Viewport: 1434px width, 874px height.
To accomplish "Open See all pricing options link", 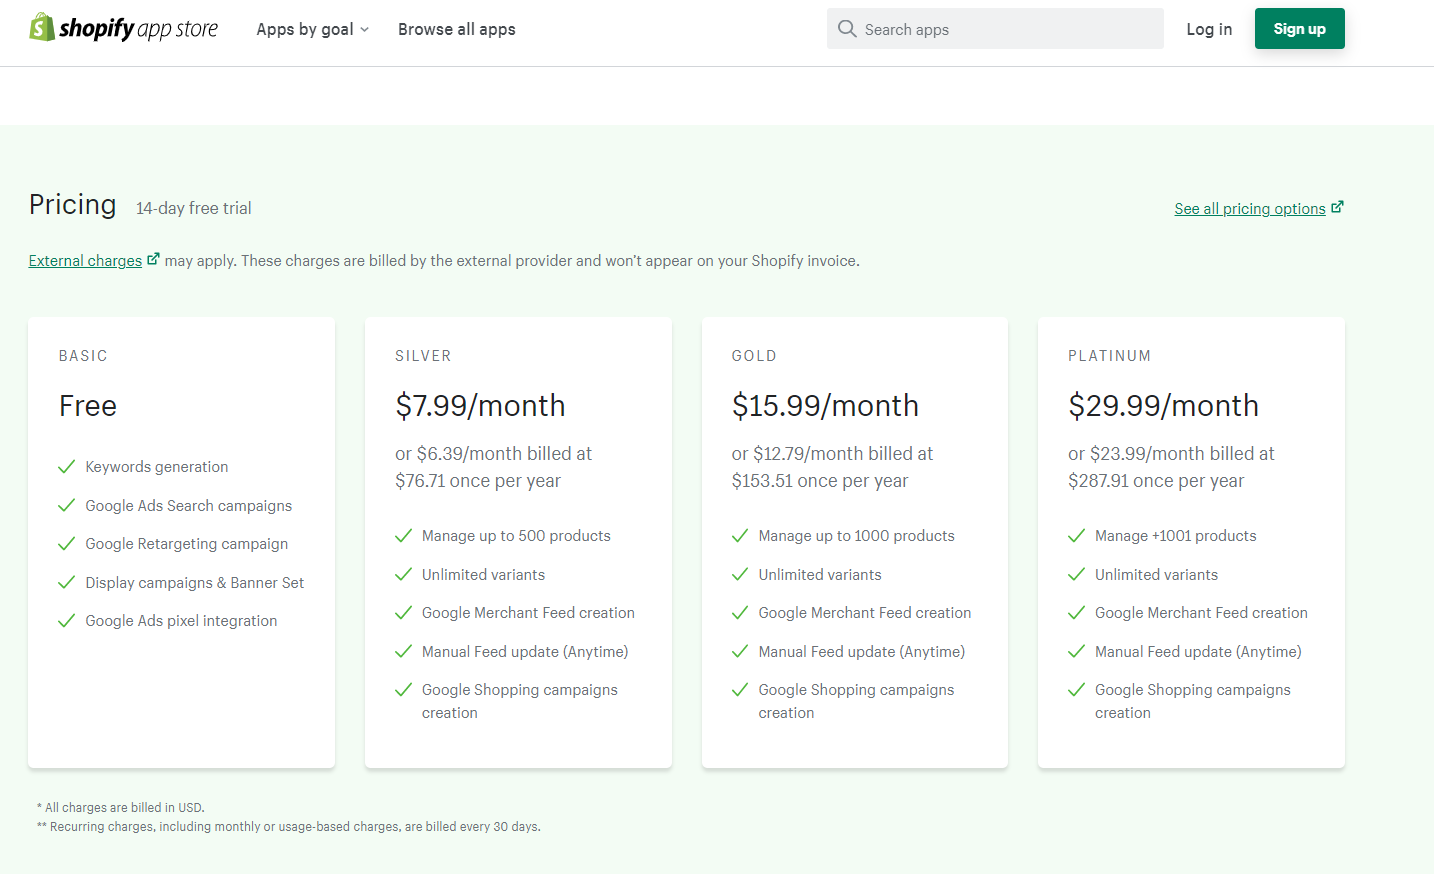I will click(1250, 208).
